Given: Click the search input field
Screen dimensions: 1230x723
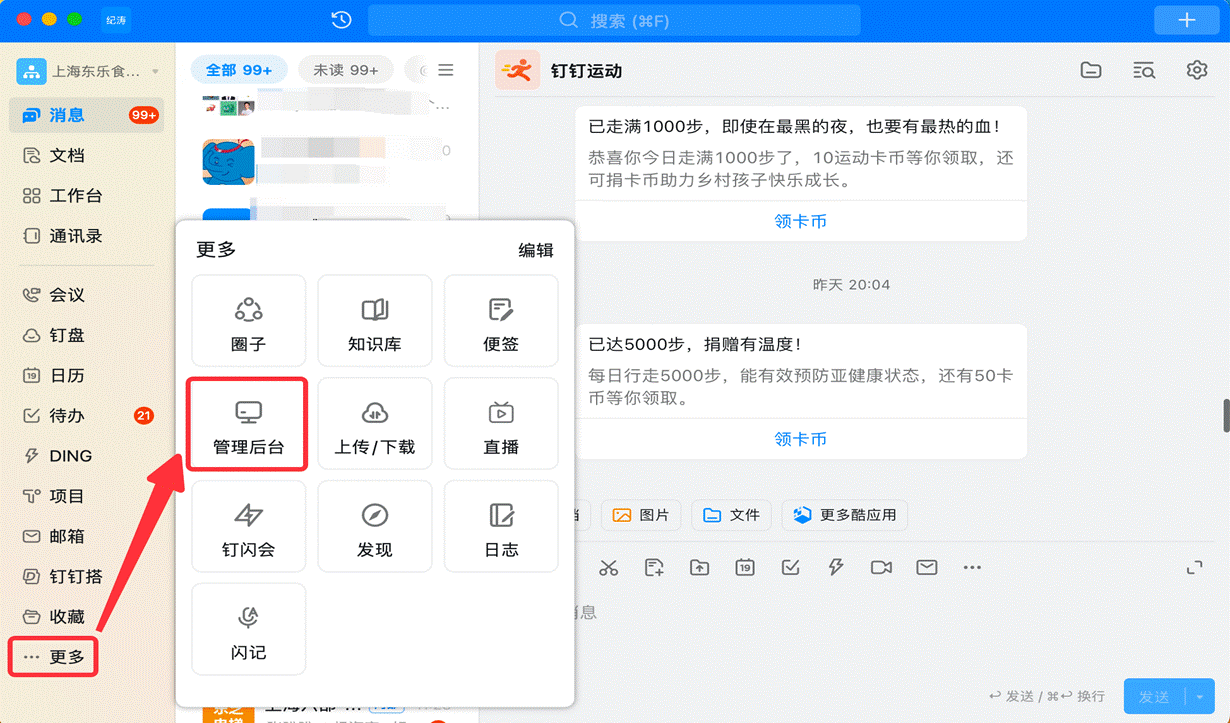Looking at the screenshot, I should (614, 20).
